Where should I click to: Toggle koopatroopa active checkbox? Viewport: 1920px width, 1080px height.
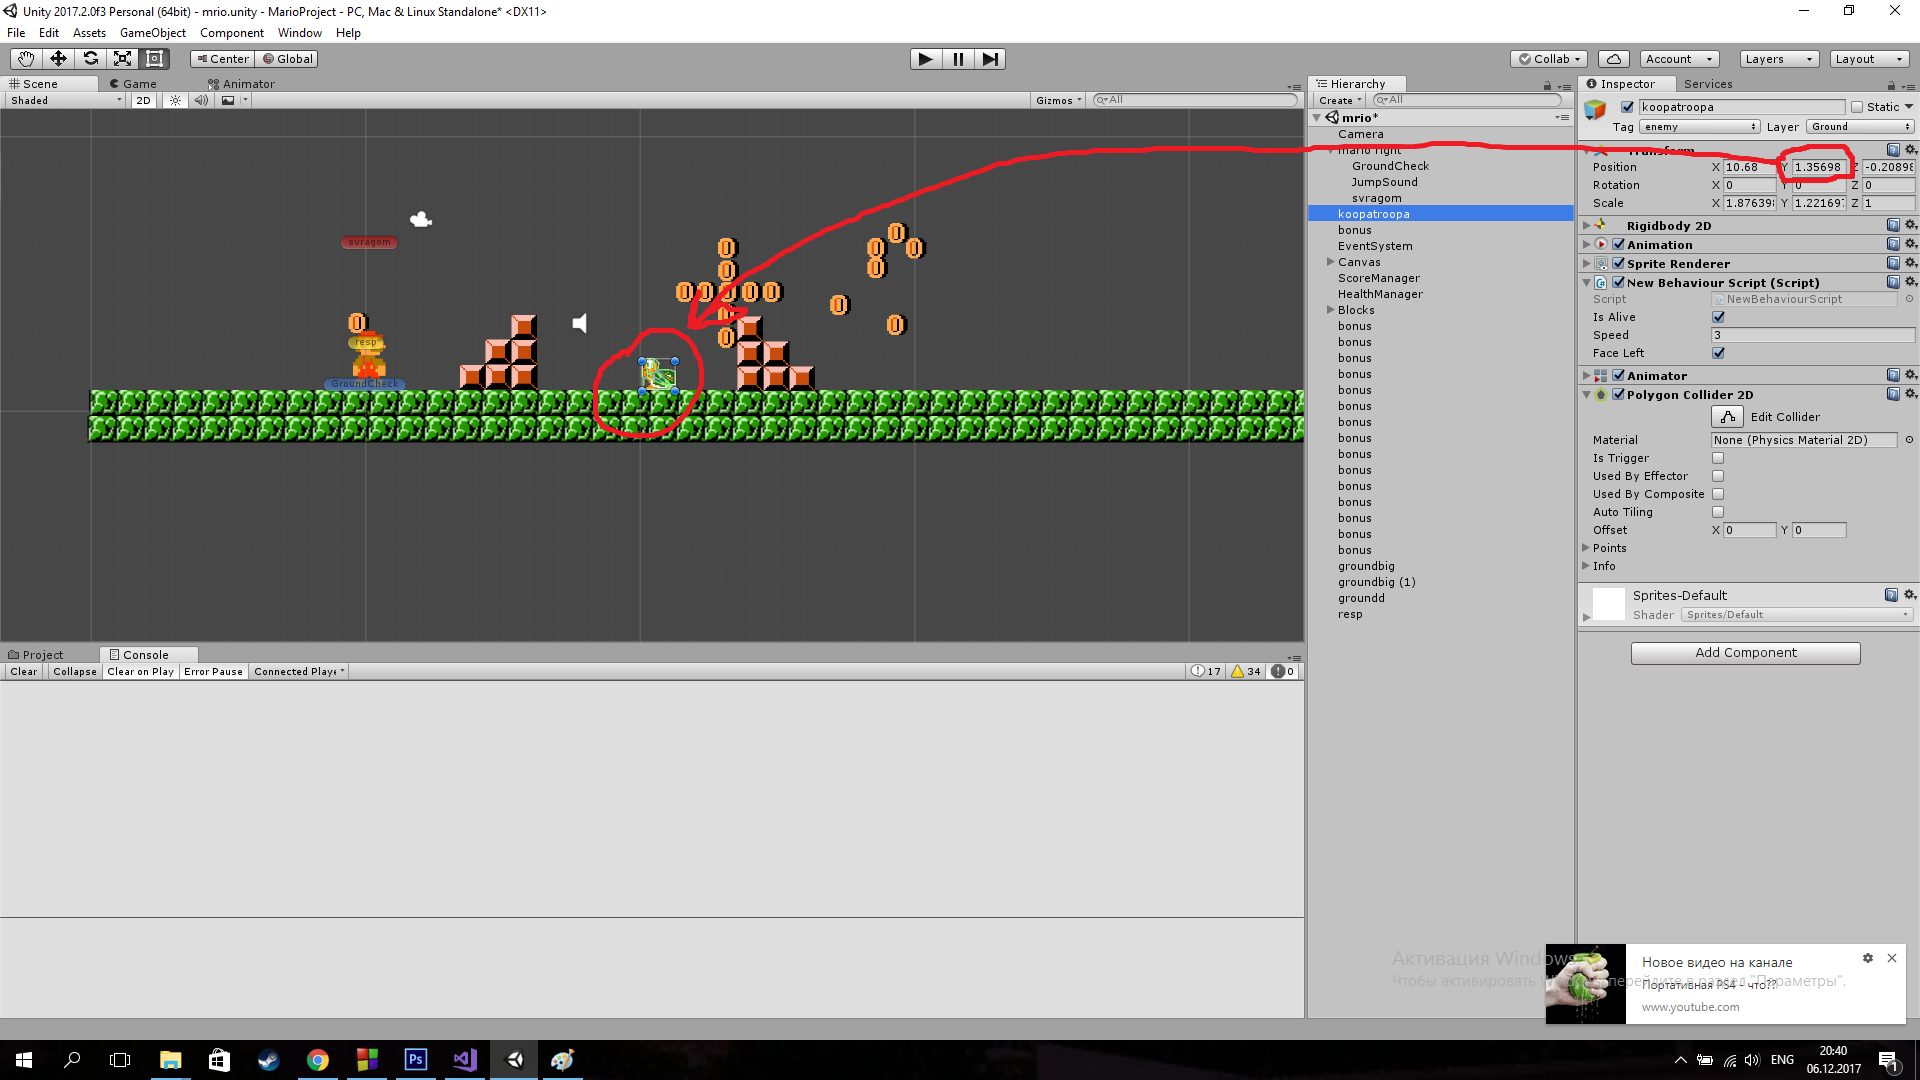click(1627, 107)
